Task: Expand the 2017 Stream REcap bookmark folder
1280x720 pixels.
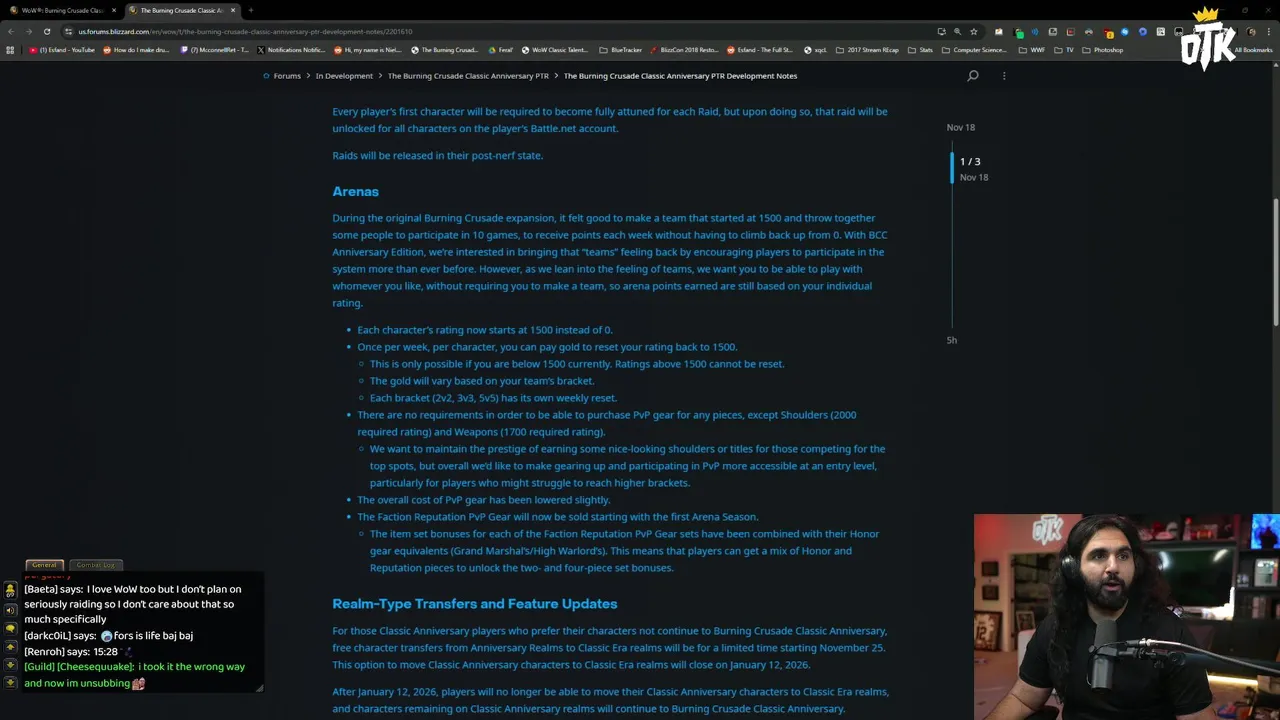Action: [x=868, y=50]
